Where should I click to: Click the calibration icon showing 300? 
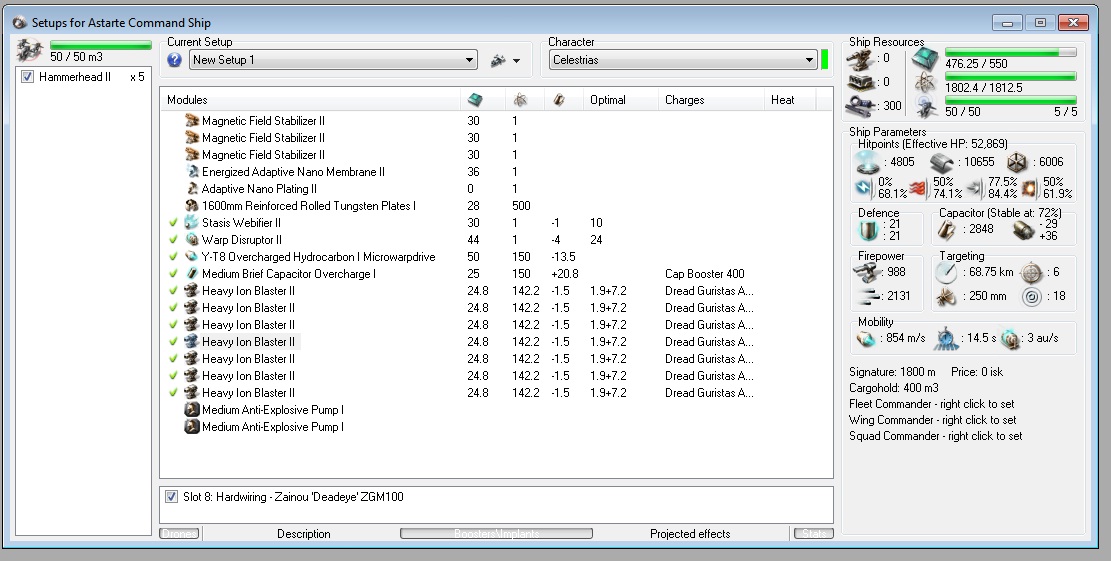tap(859, 107)
